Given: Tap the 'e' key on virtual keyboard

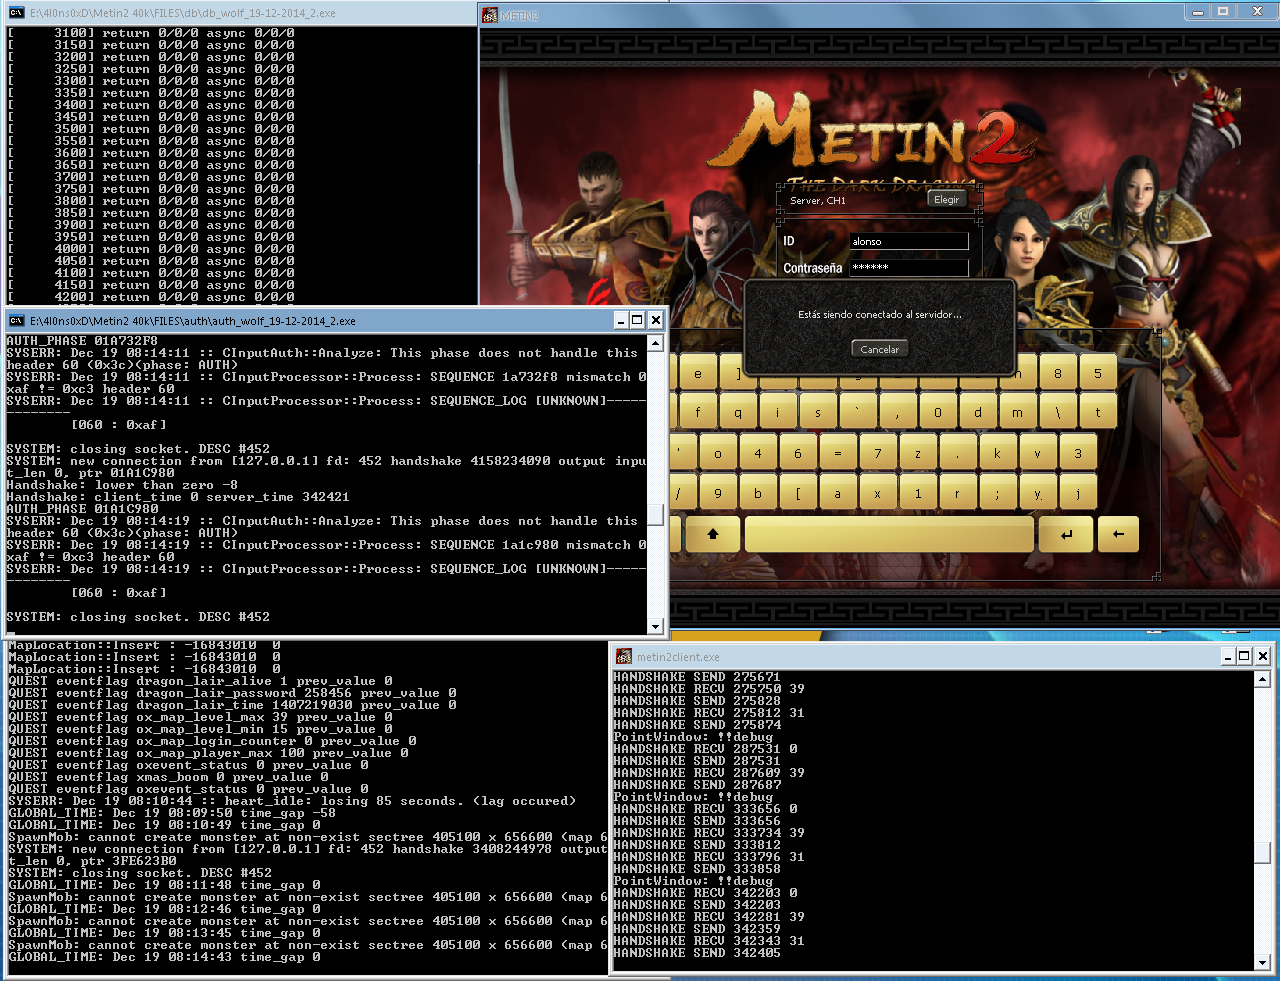Looking at the screenshot, I should click(x=698, y=374).
